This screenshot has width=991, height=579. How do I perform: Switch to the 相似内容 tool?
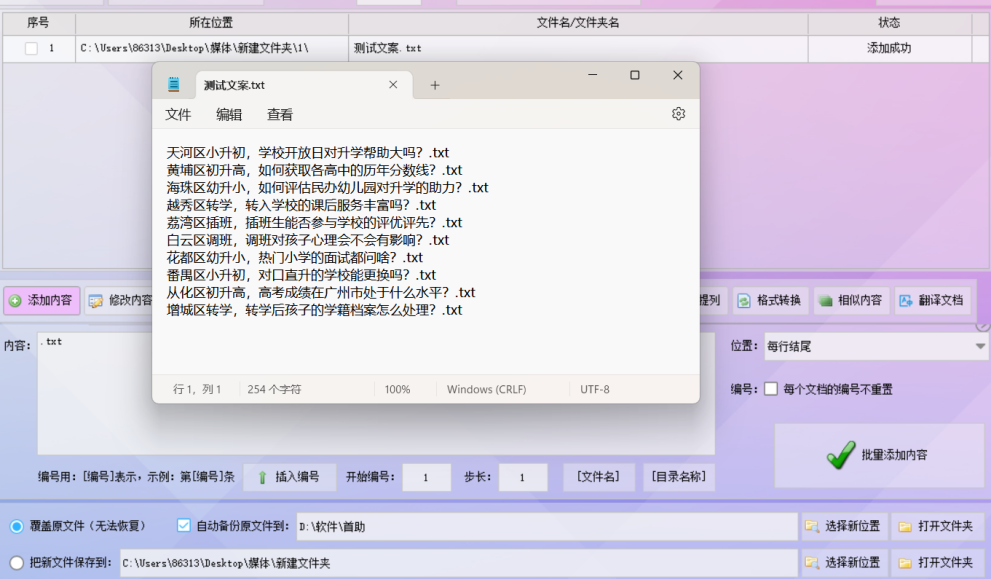point(849,300)
